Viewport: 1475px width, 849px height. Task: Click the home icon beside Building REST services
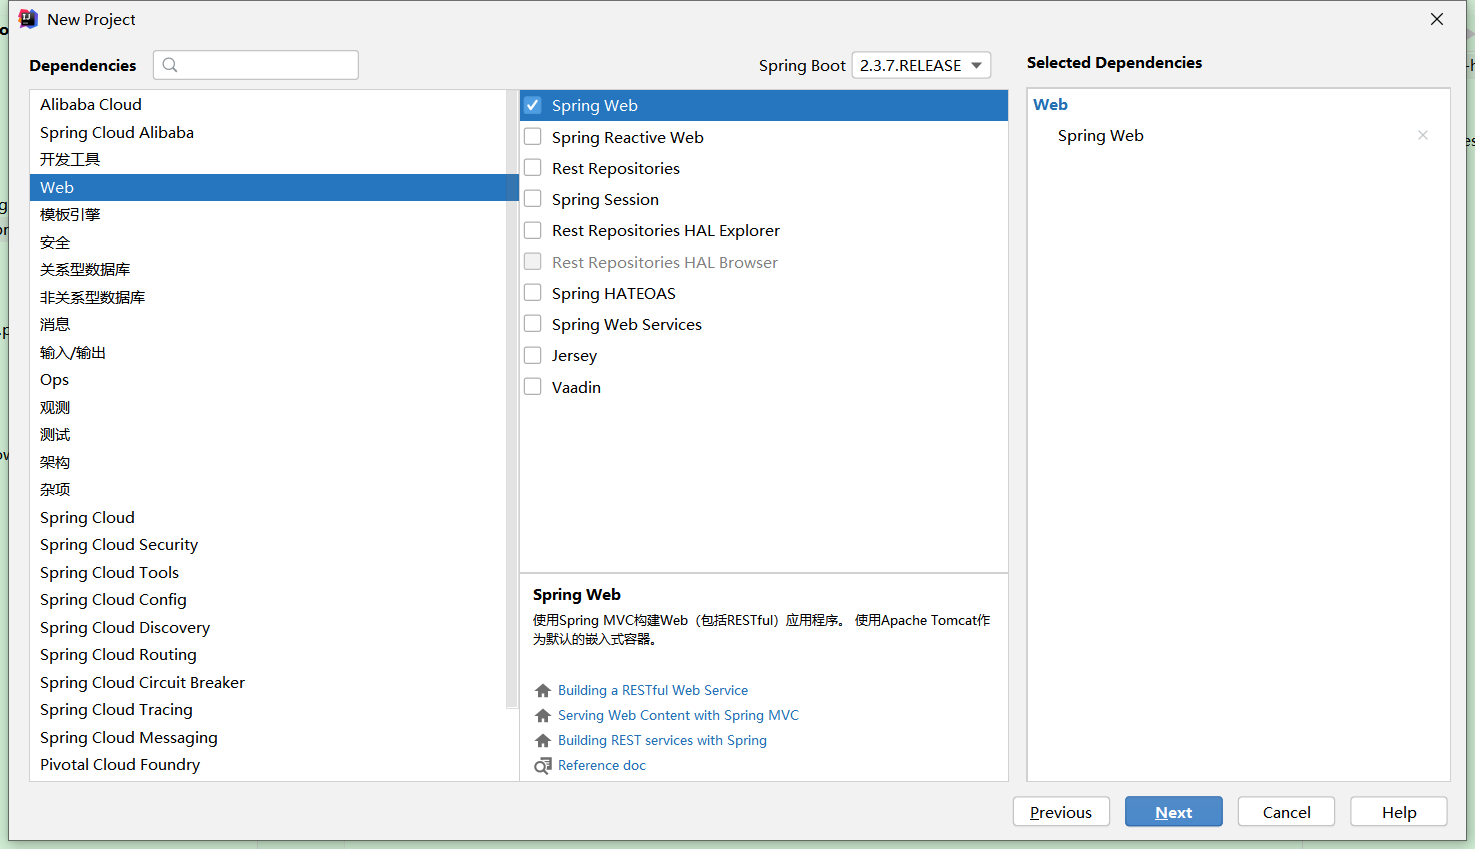pos(543,740)
